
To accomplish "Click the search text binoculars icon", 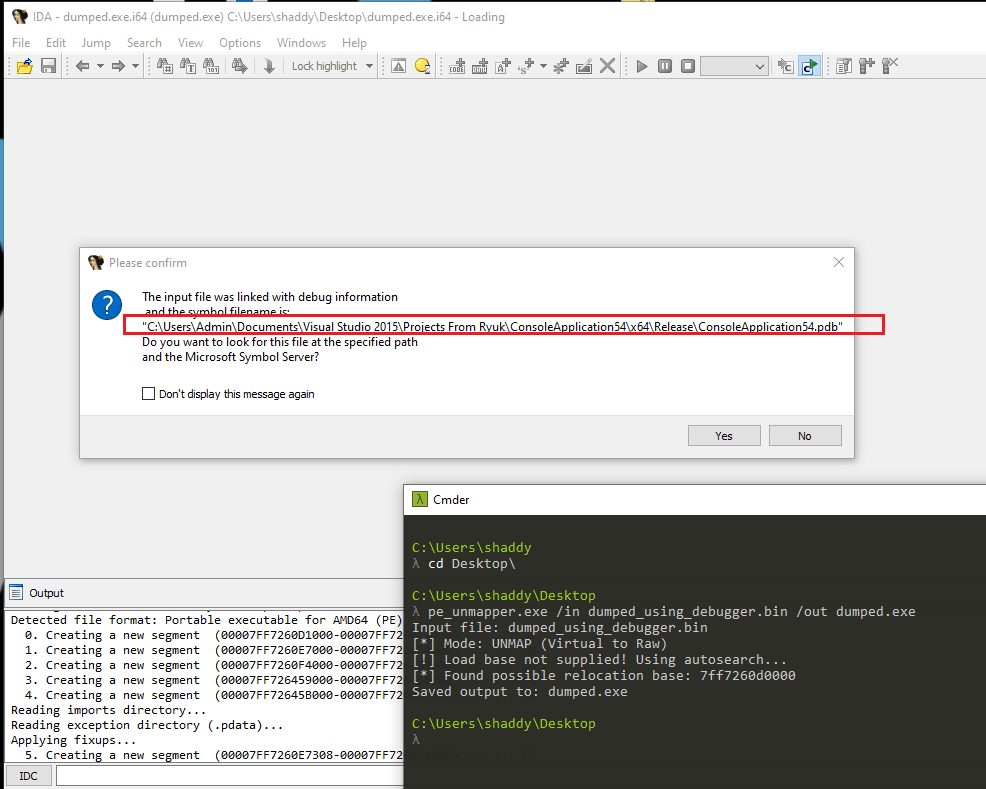I will point(188,66).
